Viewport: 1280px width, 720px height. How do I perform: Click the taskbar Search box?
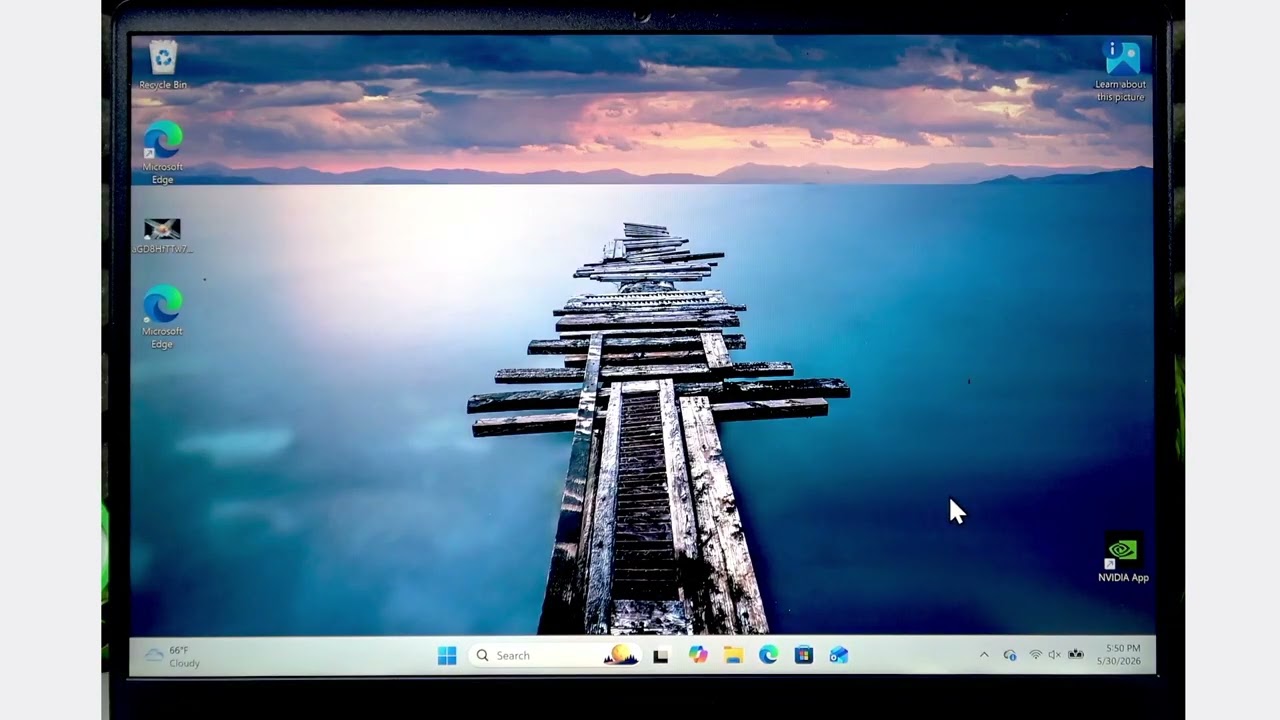point(555,656)
